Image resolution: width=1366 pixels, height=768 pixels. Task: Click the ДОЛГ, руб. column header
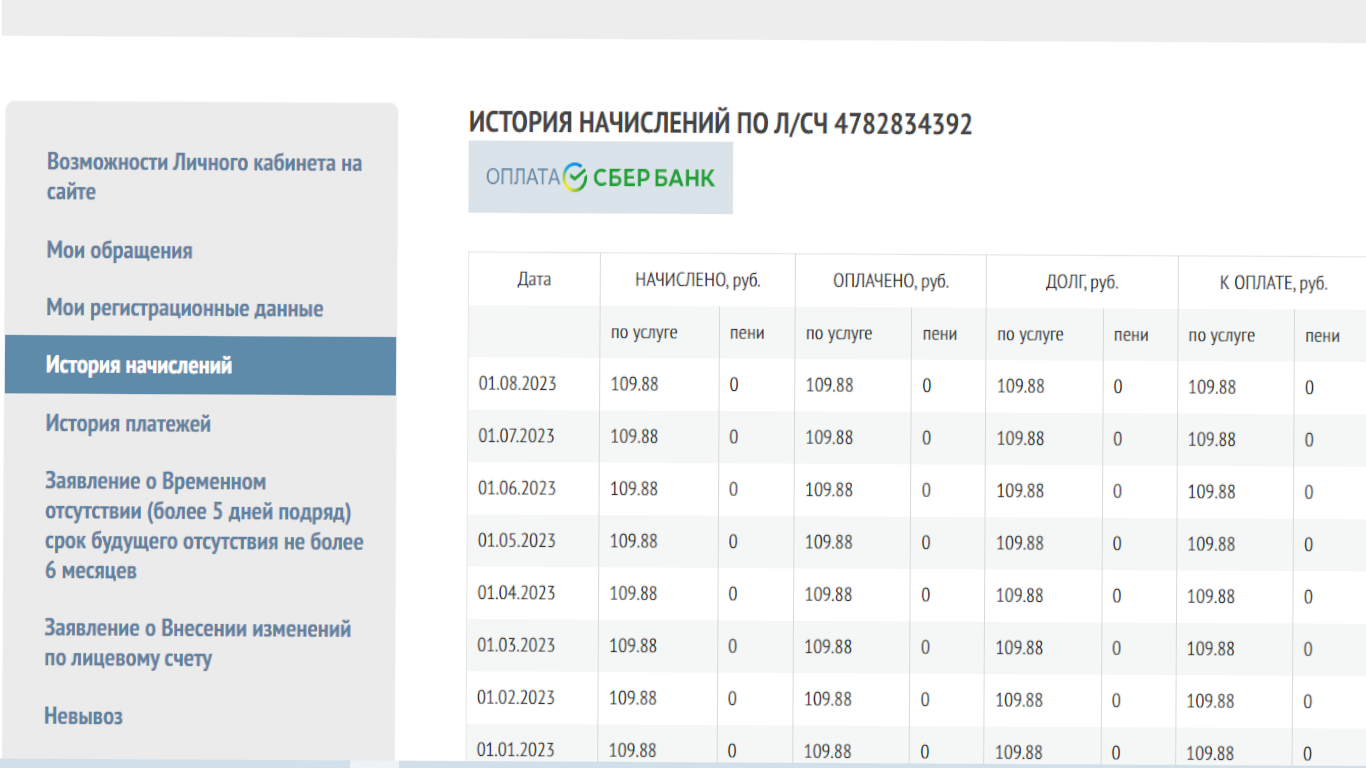coord(1081,283)
